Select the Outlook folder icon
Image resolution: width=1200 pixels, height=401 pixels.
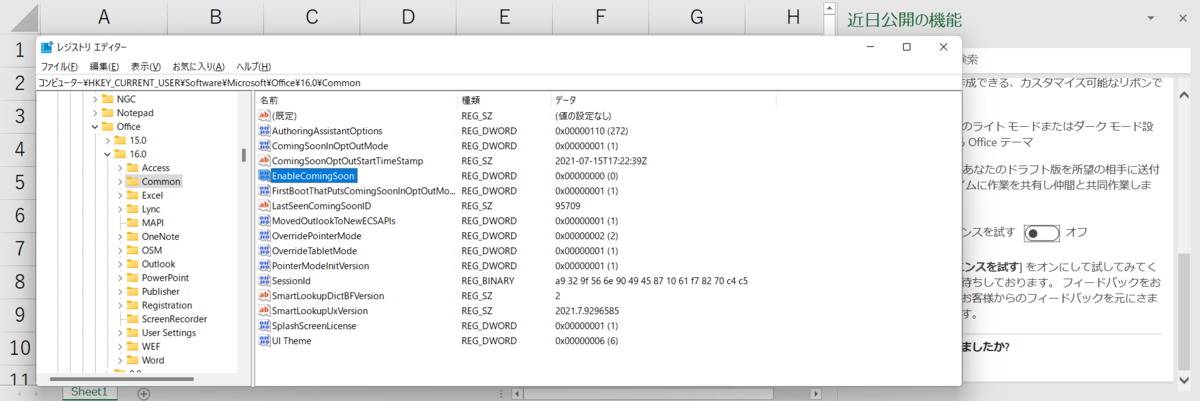tap(133, 264)
